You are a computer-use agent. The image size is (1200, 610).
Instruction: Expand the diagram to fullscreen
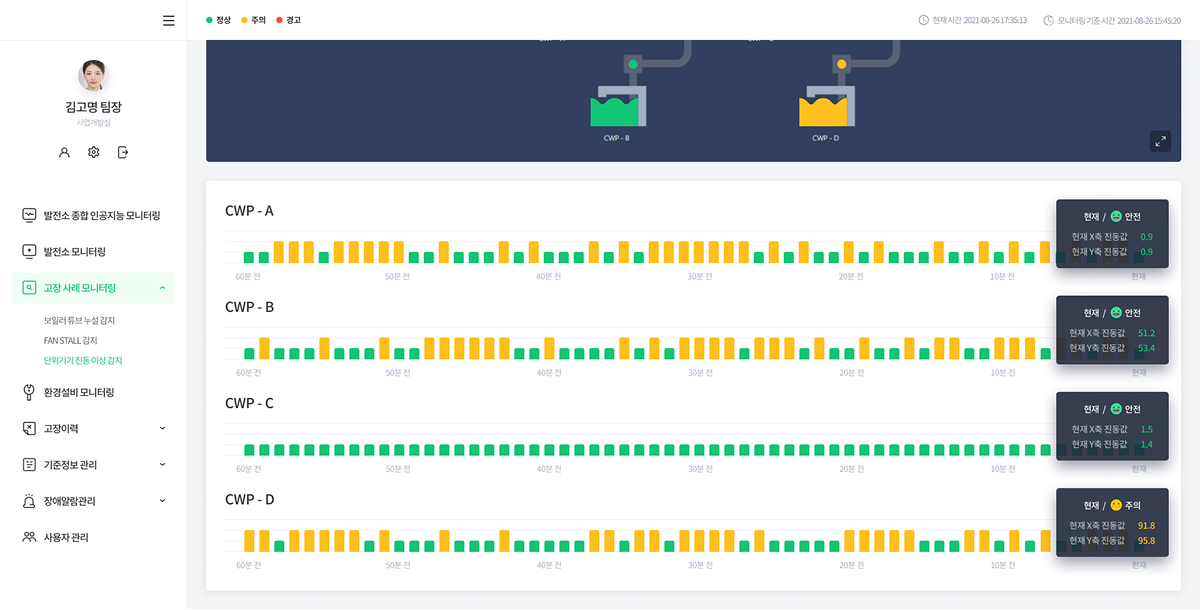[x=1160, y=141]
